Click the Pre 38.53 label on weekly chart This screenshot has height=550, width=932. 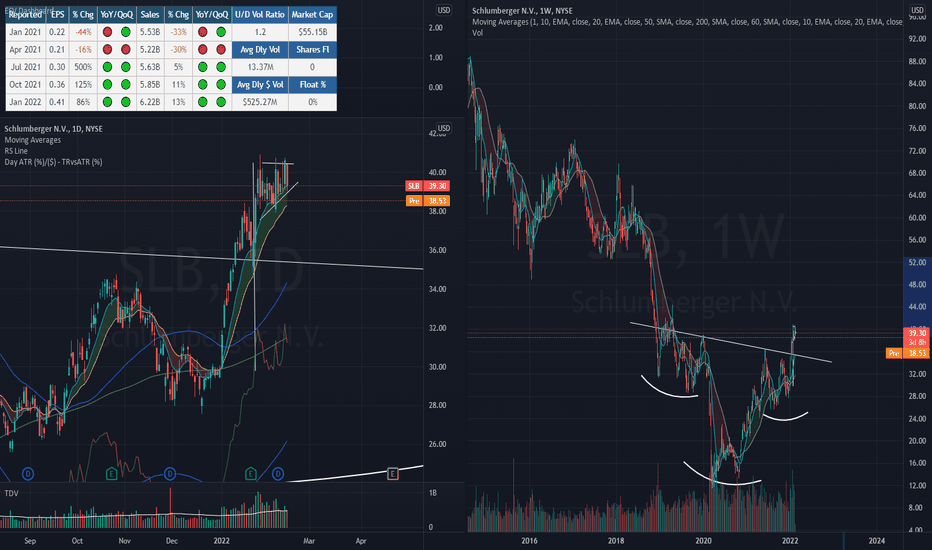click(x=908, y=353)
